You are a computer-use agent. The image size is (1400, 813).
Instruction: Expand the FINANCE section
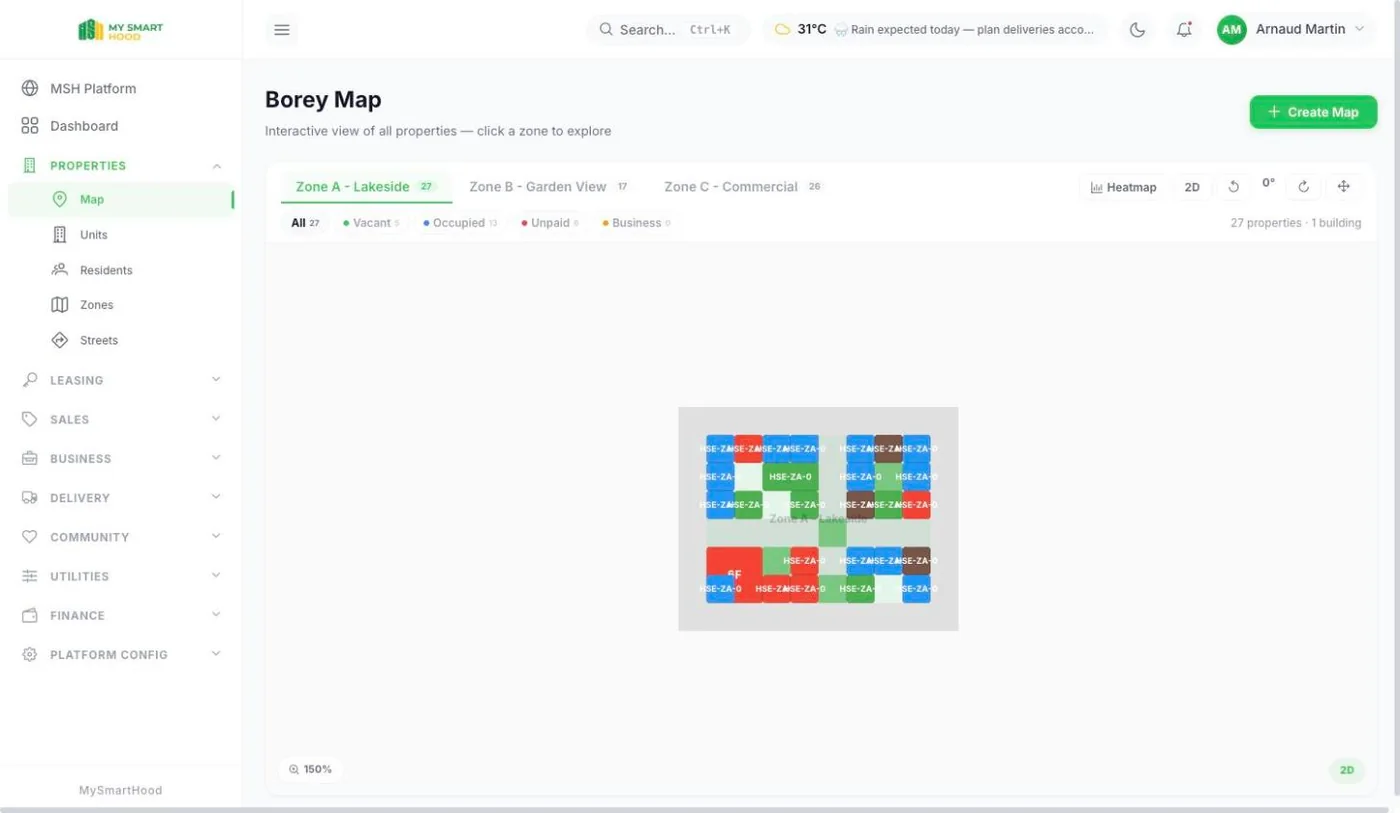pyautogui.click(x=120, y=615)
